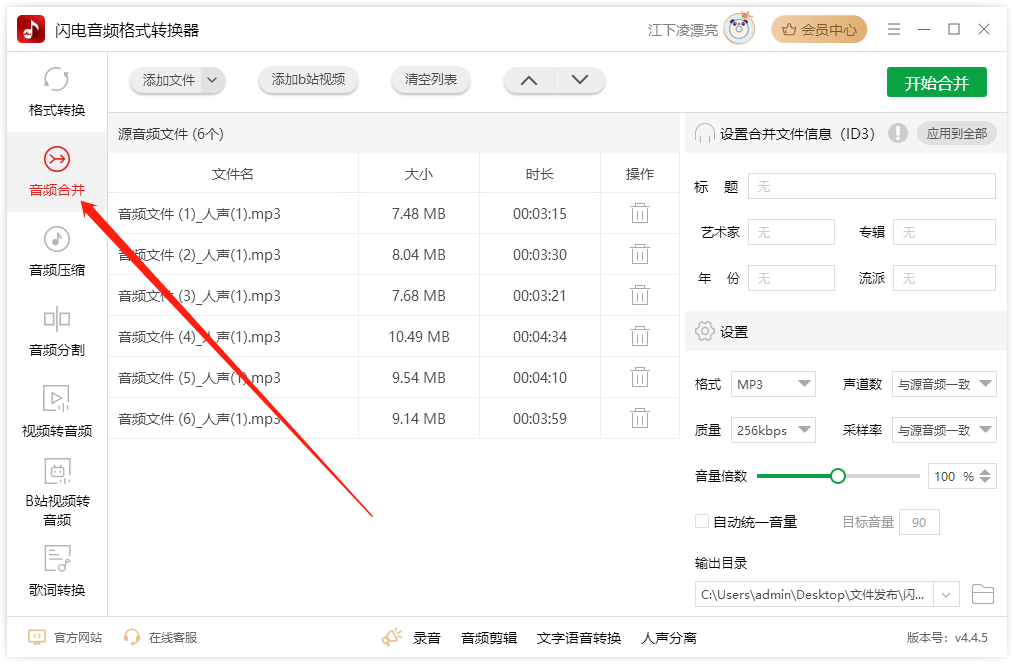Image resolution: width=1014 pixels, height=664 pixels.
Task: Open the 音频压缩 audio compression tool
Action: coord(56,250)
